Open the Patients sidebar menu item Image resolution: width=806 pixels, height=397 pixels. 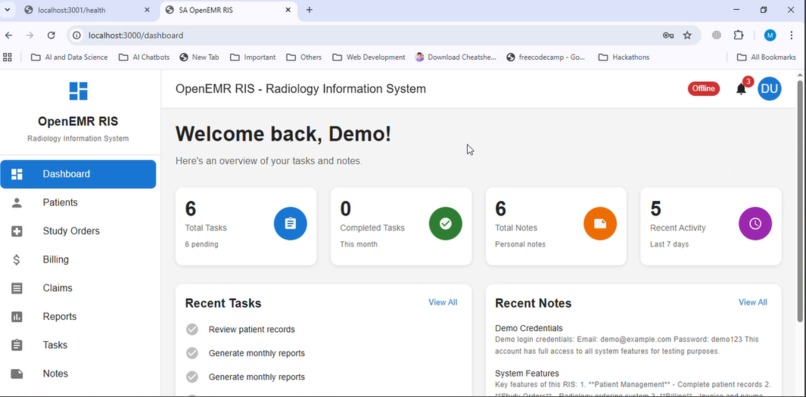(x=78, y=203)
